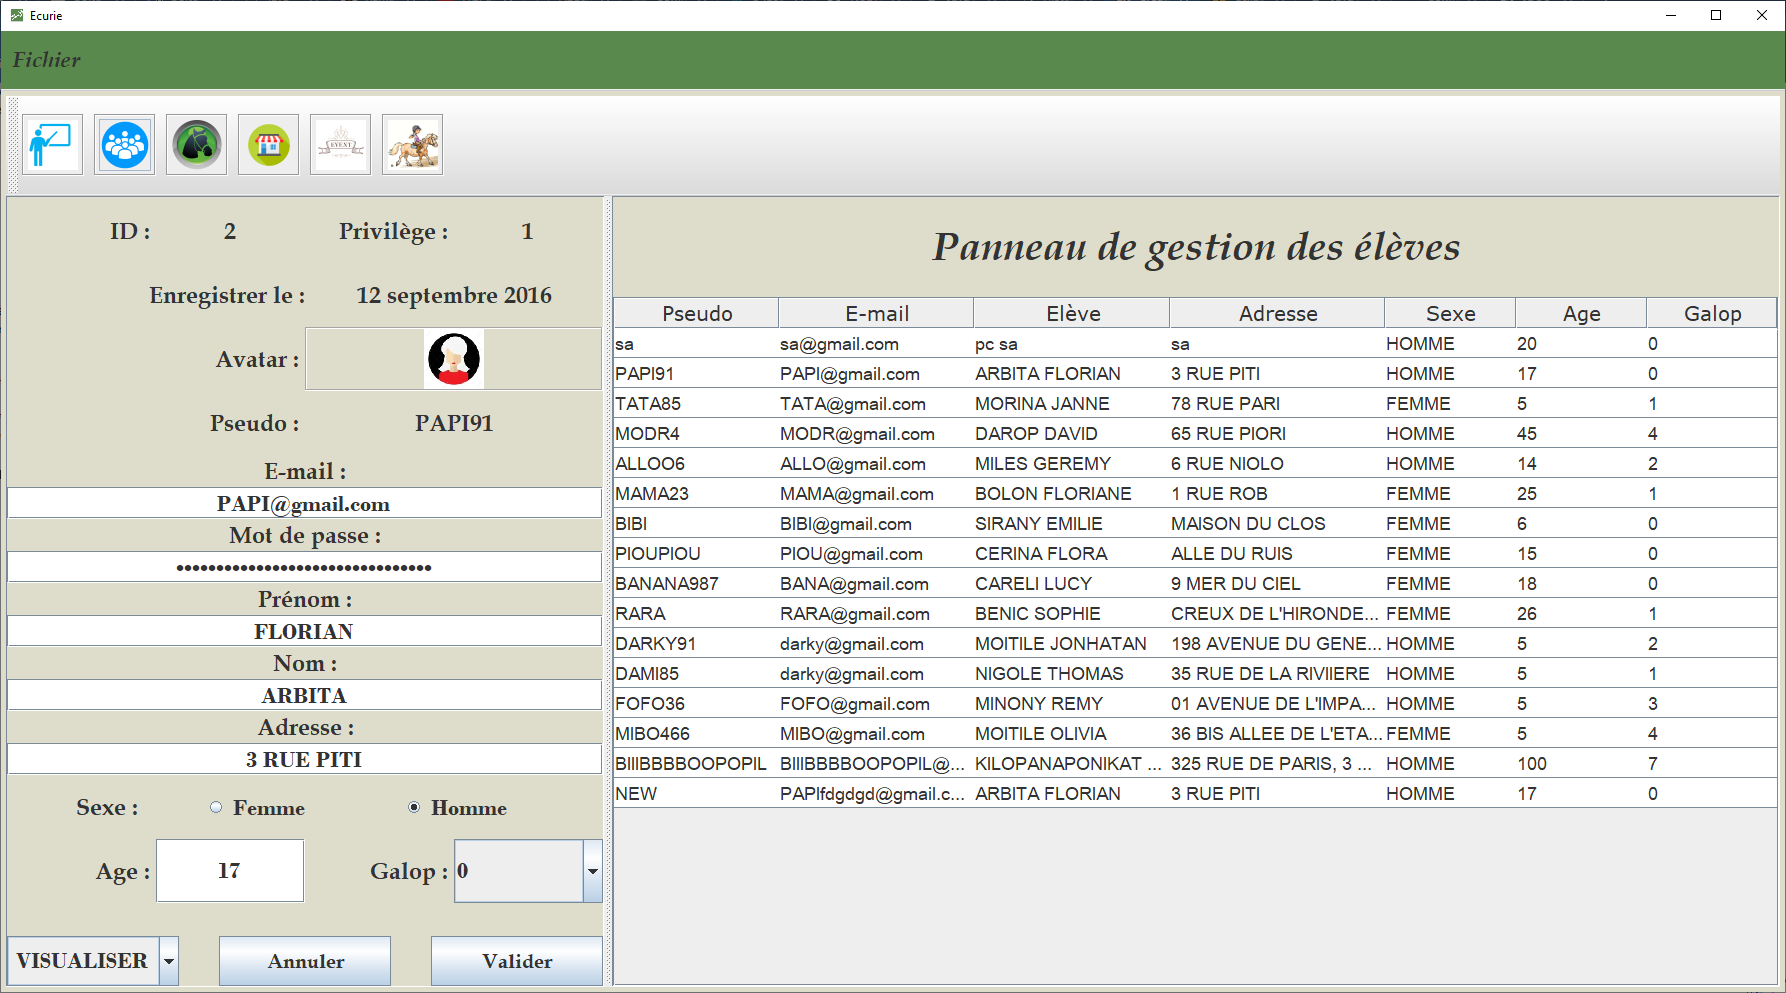Screen dimensions: 1786x993
Task: Sort table by Age column header
Action: (1580, 314)
